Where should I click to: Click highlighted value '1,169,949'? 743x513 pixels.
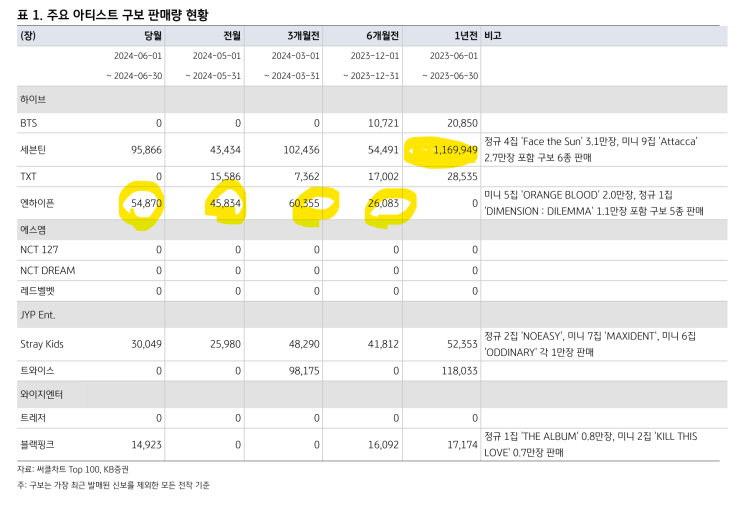pyautogui.click(x=455, y=150)
